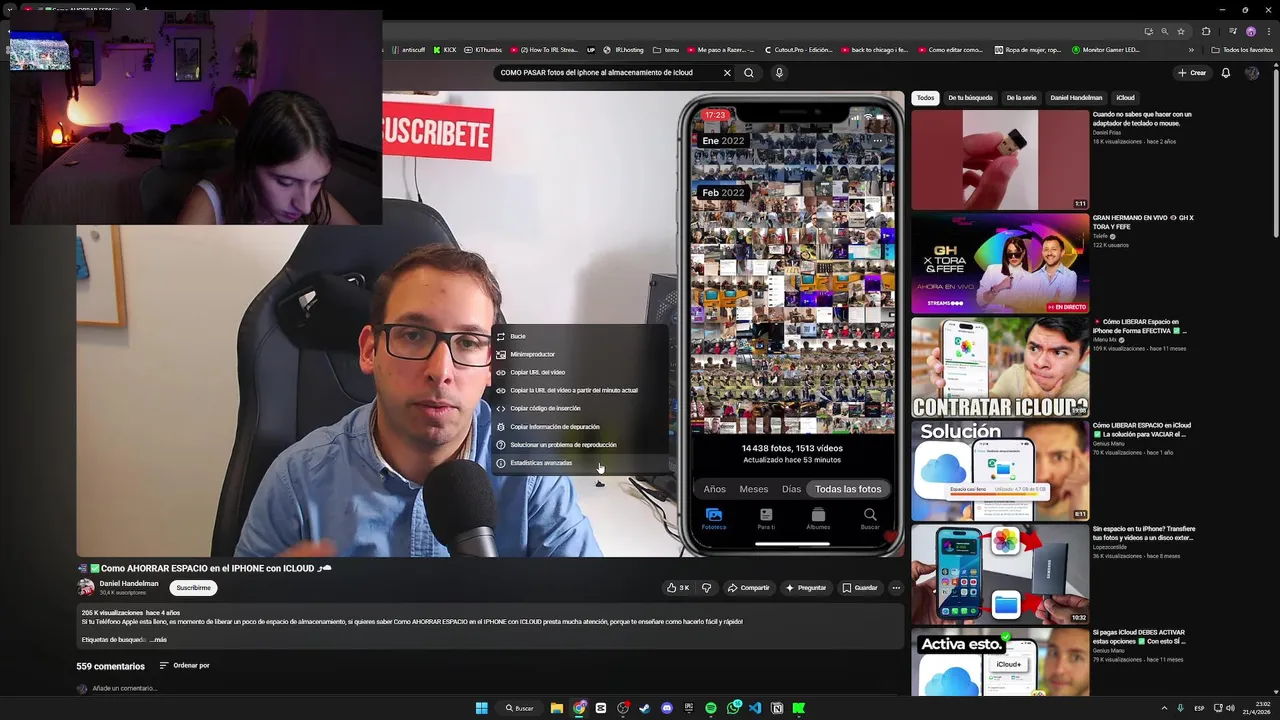Open YouTube notifications bell
Viewport: 1280px width, 720px height.
[x=1226, y=73]
